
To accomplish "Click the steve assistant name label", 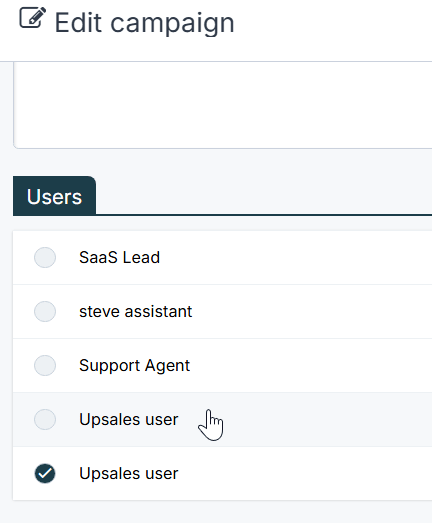I will (x=135, y=312).
